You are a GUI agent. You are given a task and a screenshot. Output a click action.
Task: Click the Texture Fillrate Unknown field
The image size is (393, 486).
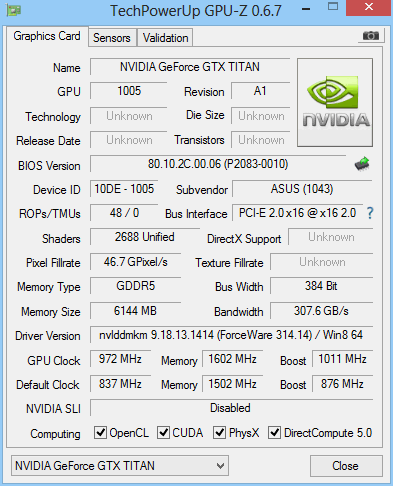[x=321, y=262]
